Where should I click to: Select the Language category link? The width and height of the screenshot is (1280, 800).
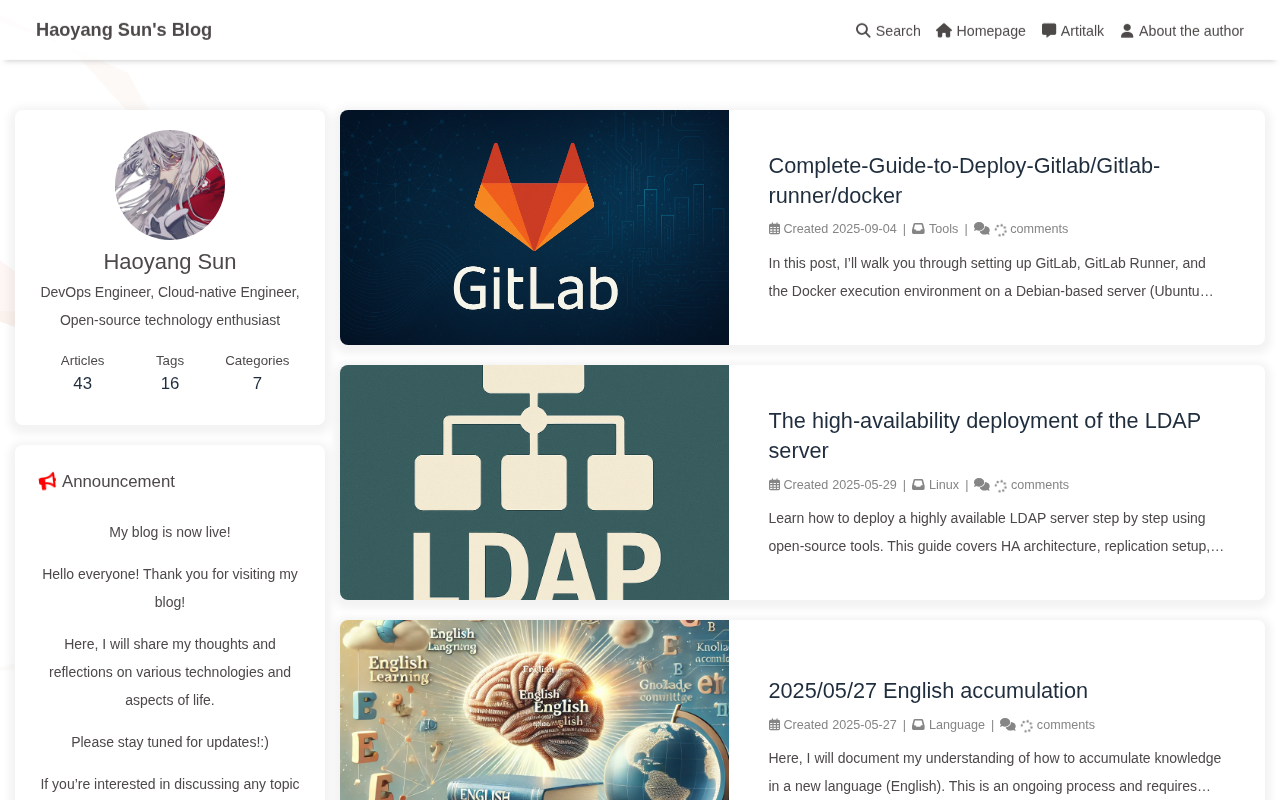click(957, 725)
